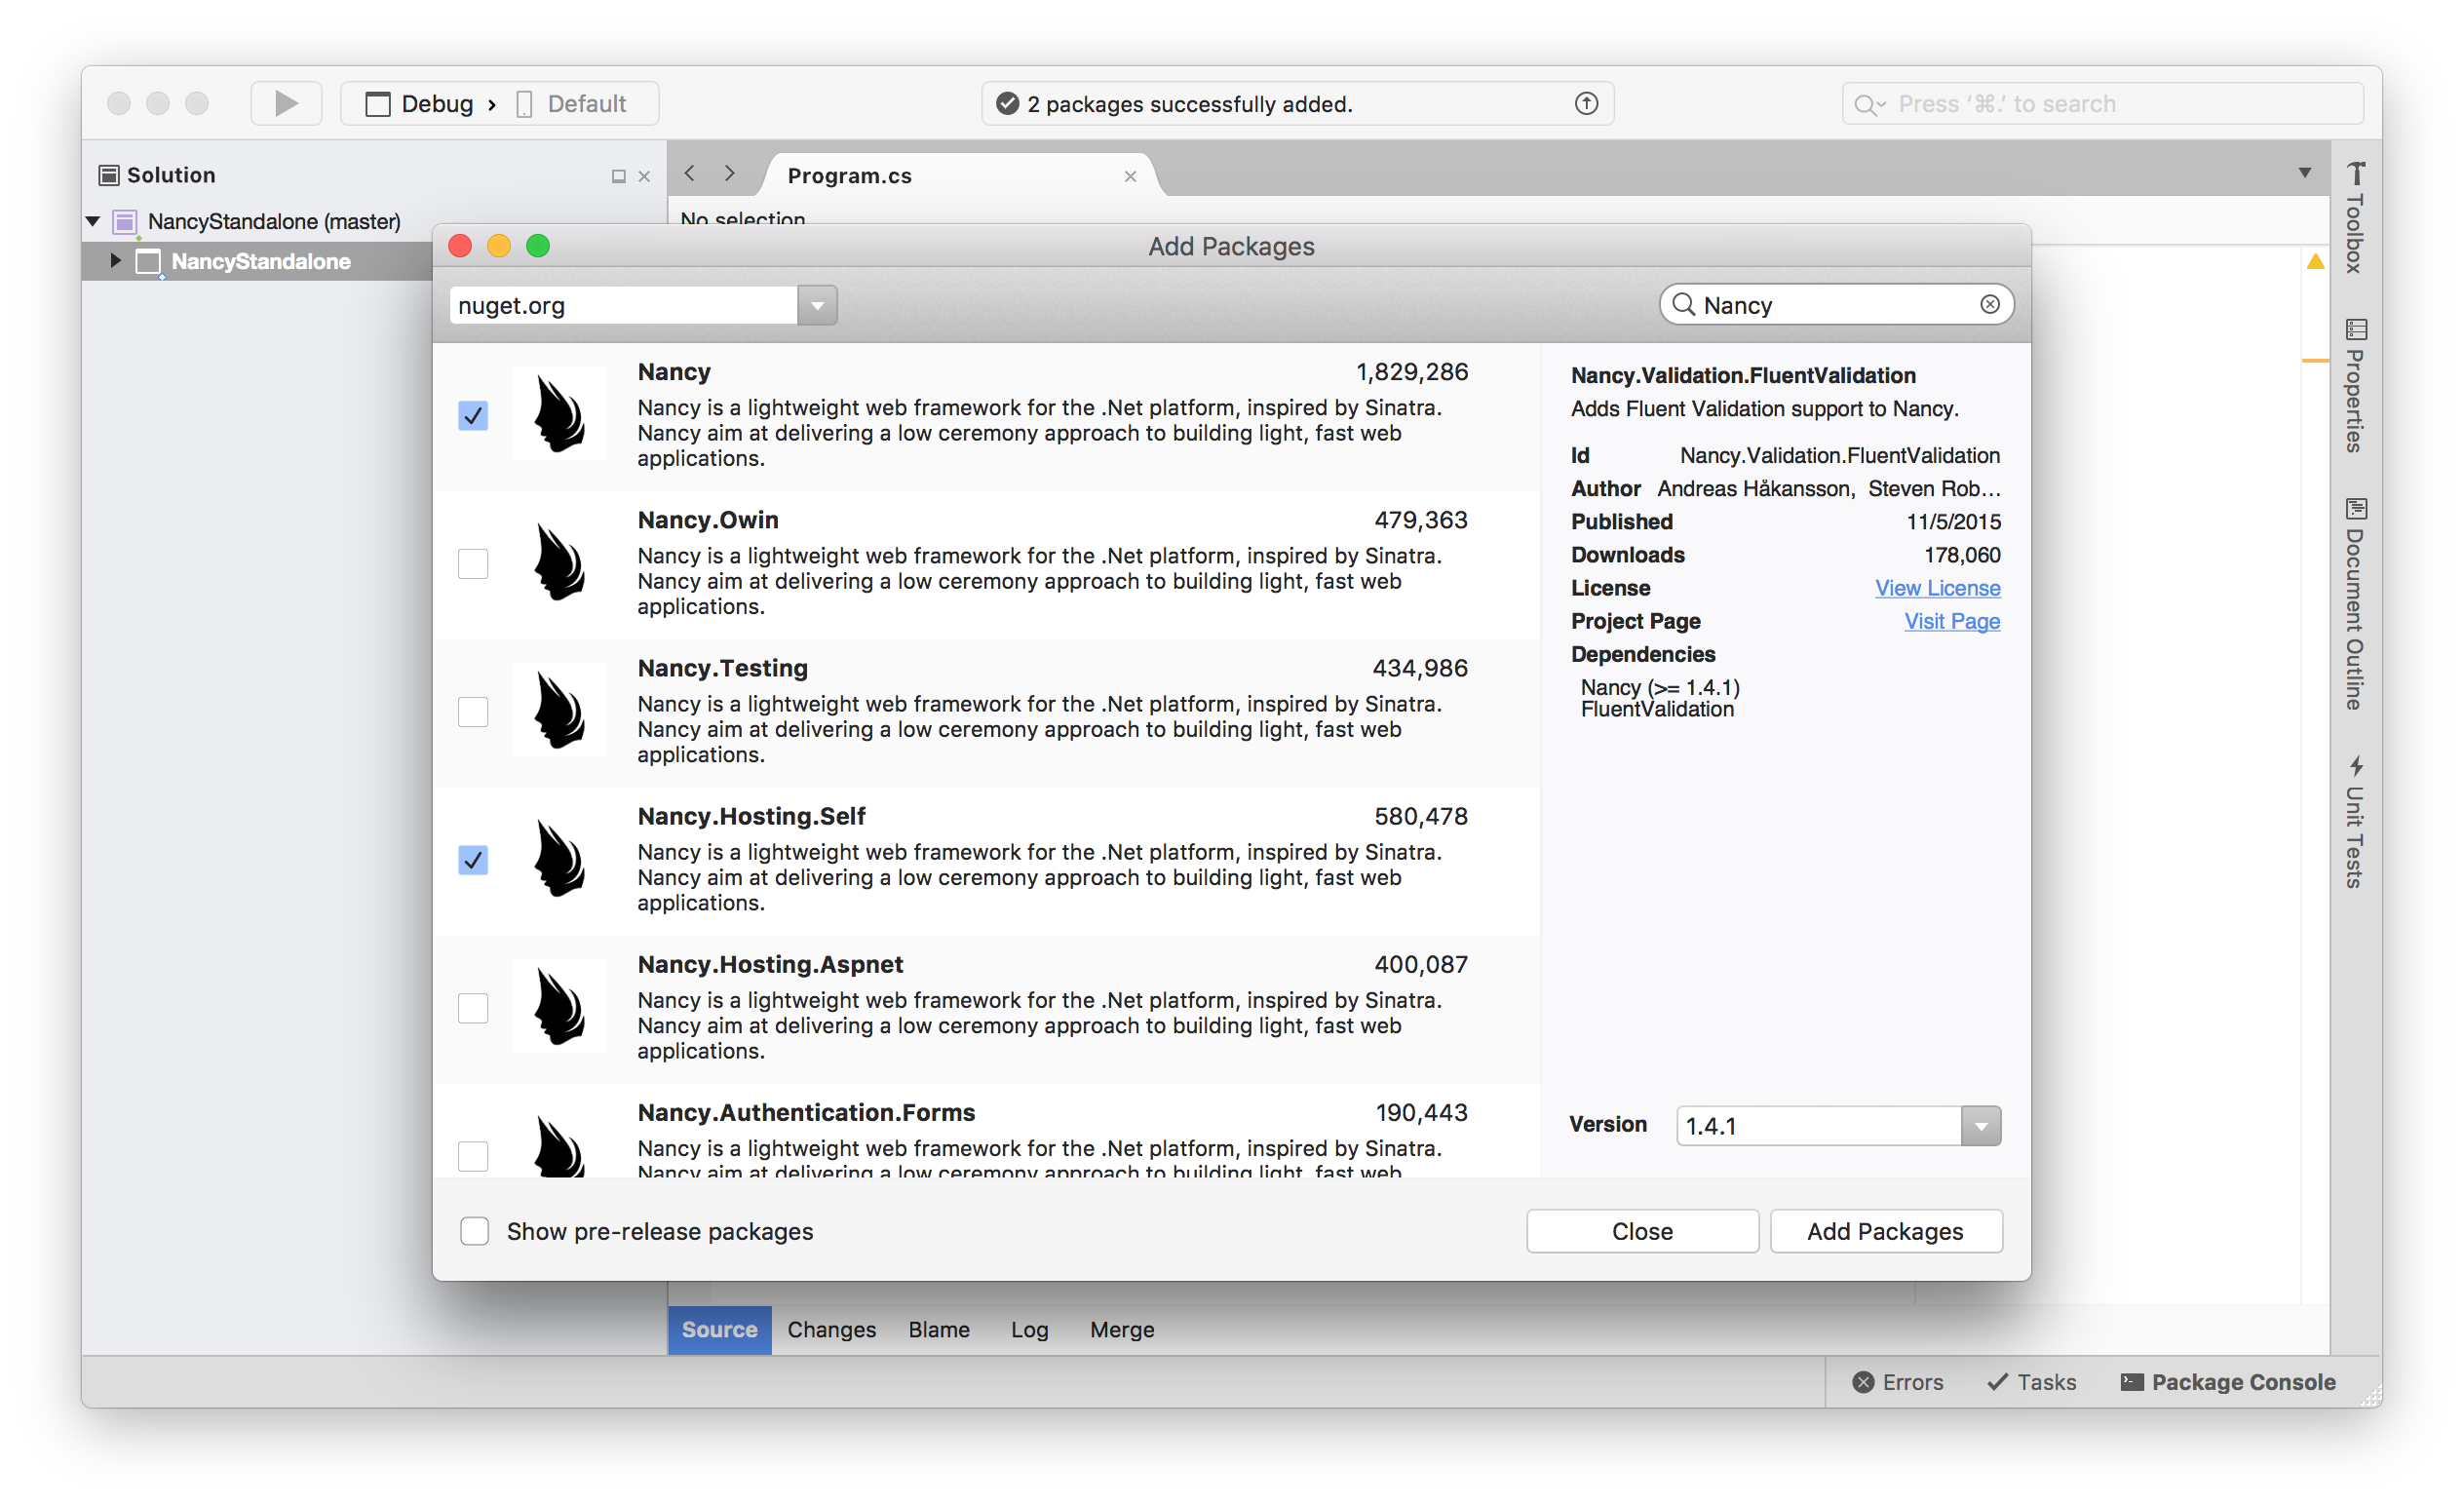Expand the Version 1.4.1 dropdown
Viewport: 2464px width, 1505px height.
coord(1985,1125)
